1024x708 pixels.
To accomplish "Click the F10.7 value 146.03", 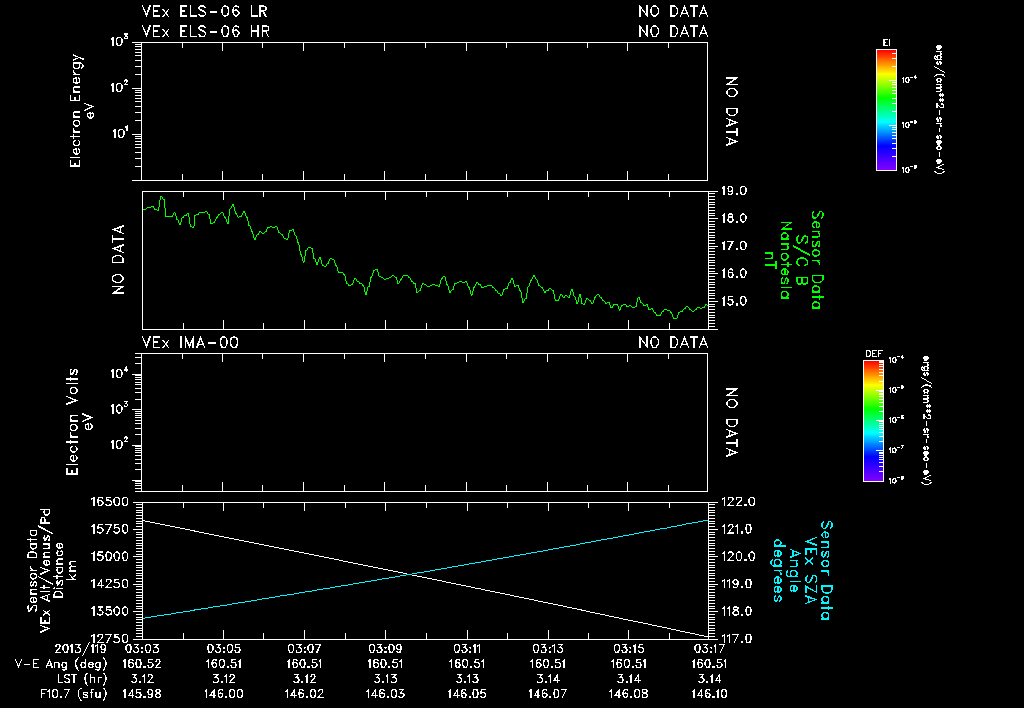I will point(385,694).
